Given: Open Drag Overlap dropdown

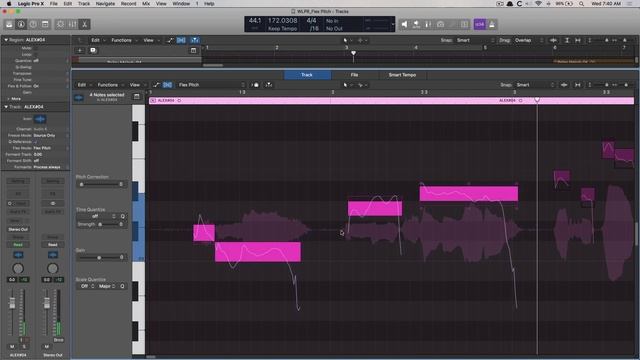Looking at the screenshot, I should tap(529, 40).
